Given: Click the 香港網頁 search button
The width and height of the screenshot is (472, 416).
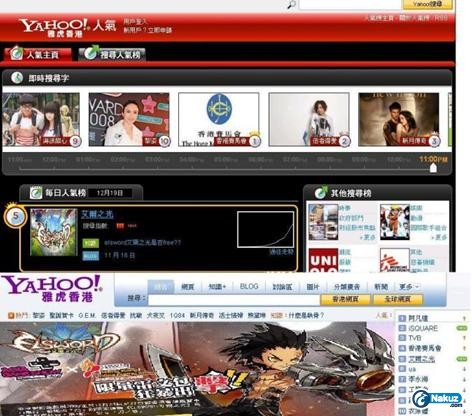Looking at the screenshot, I should tap(345, 299).
